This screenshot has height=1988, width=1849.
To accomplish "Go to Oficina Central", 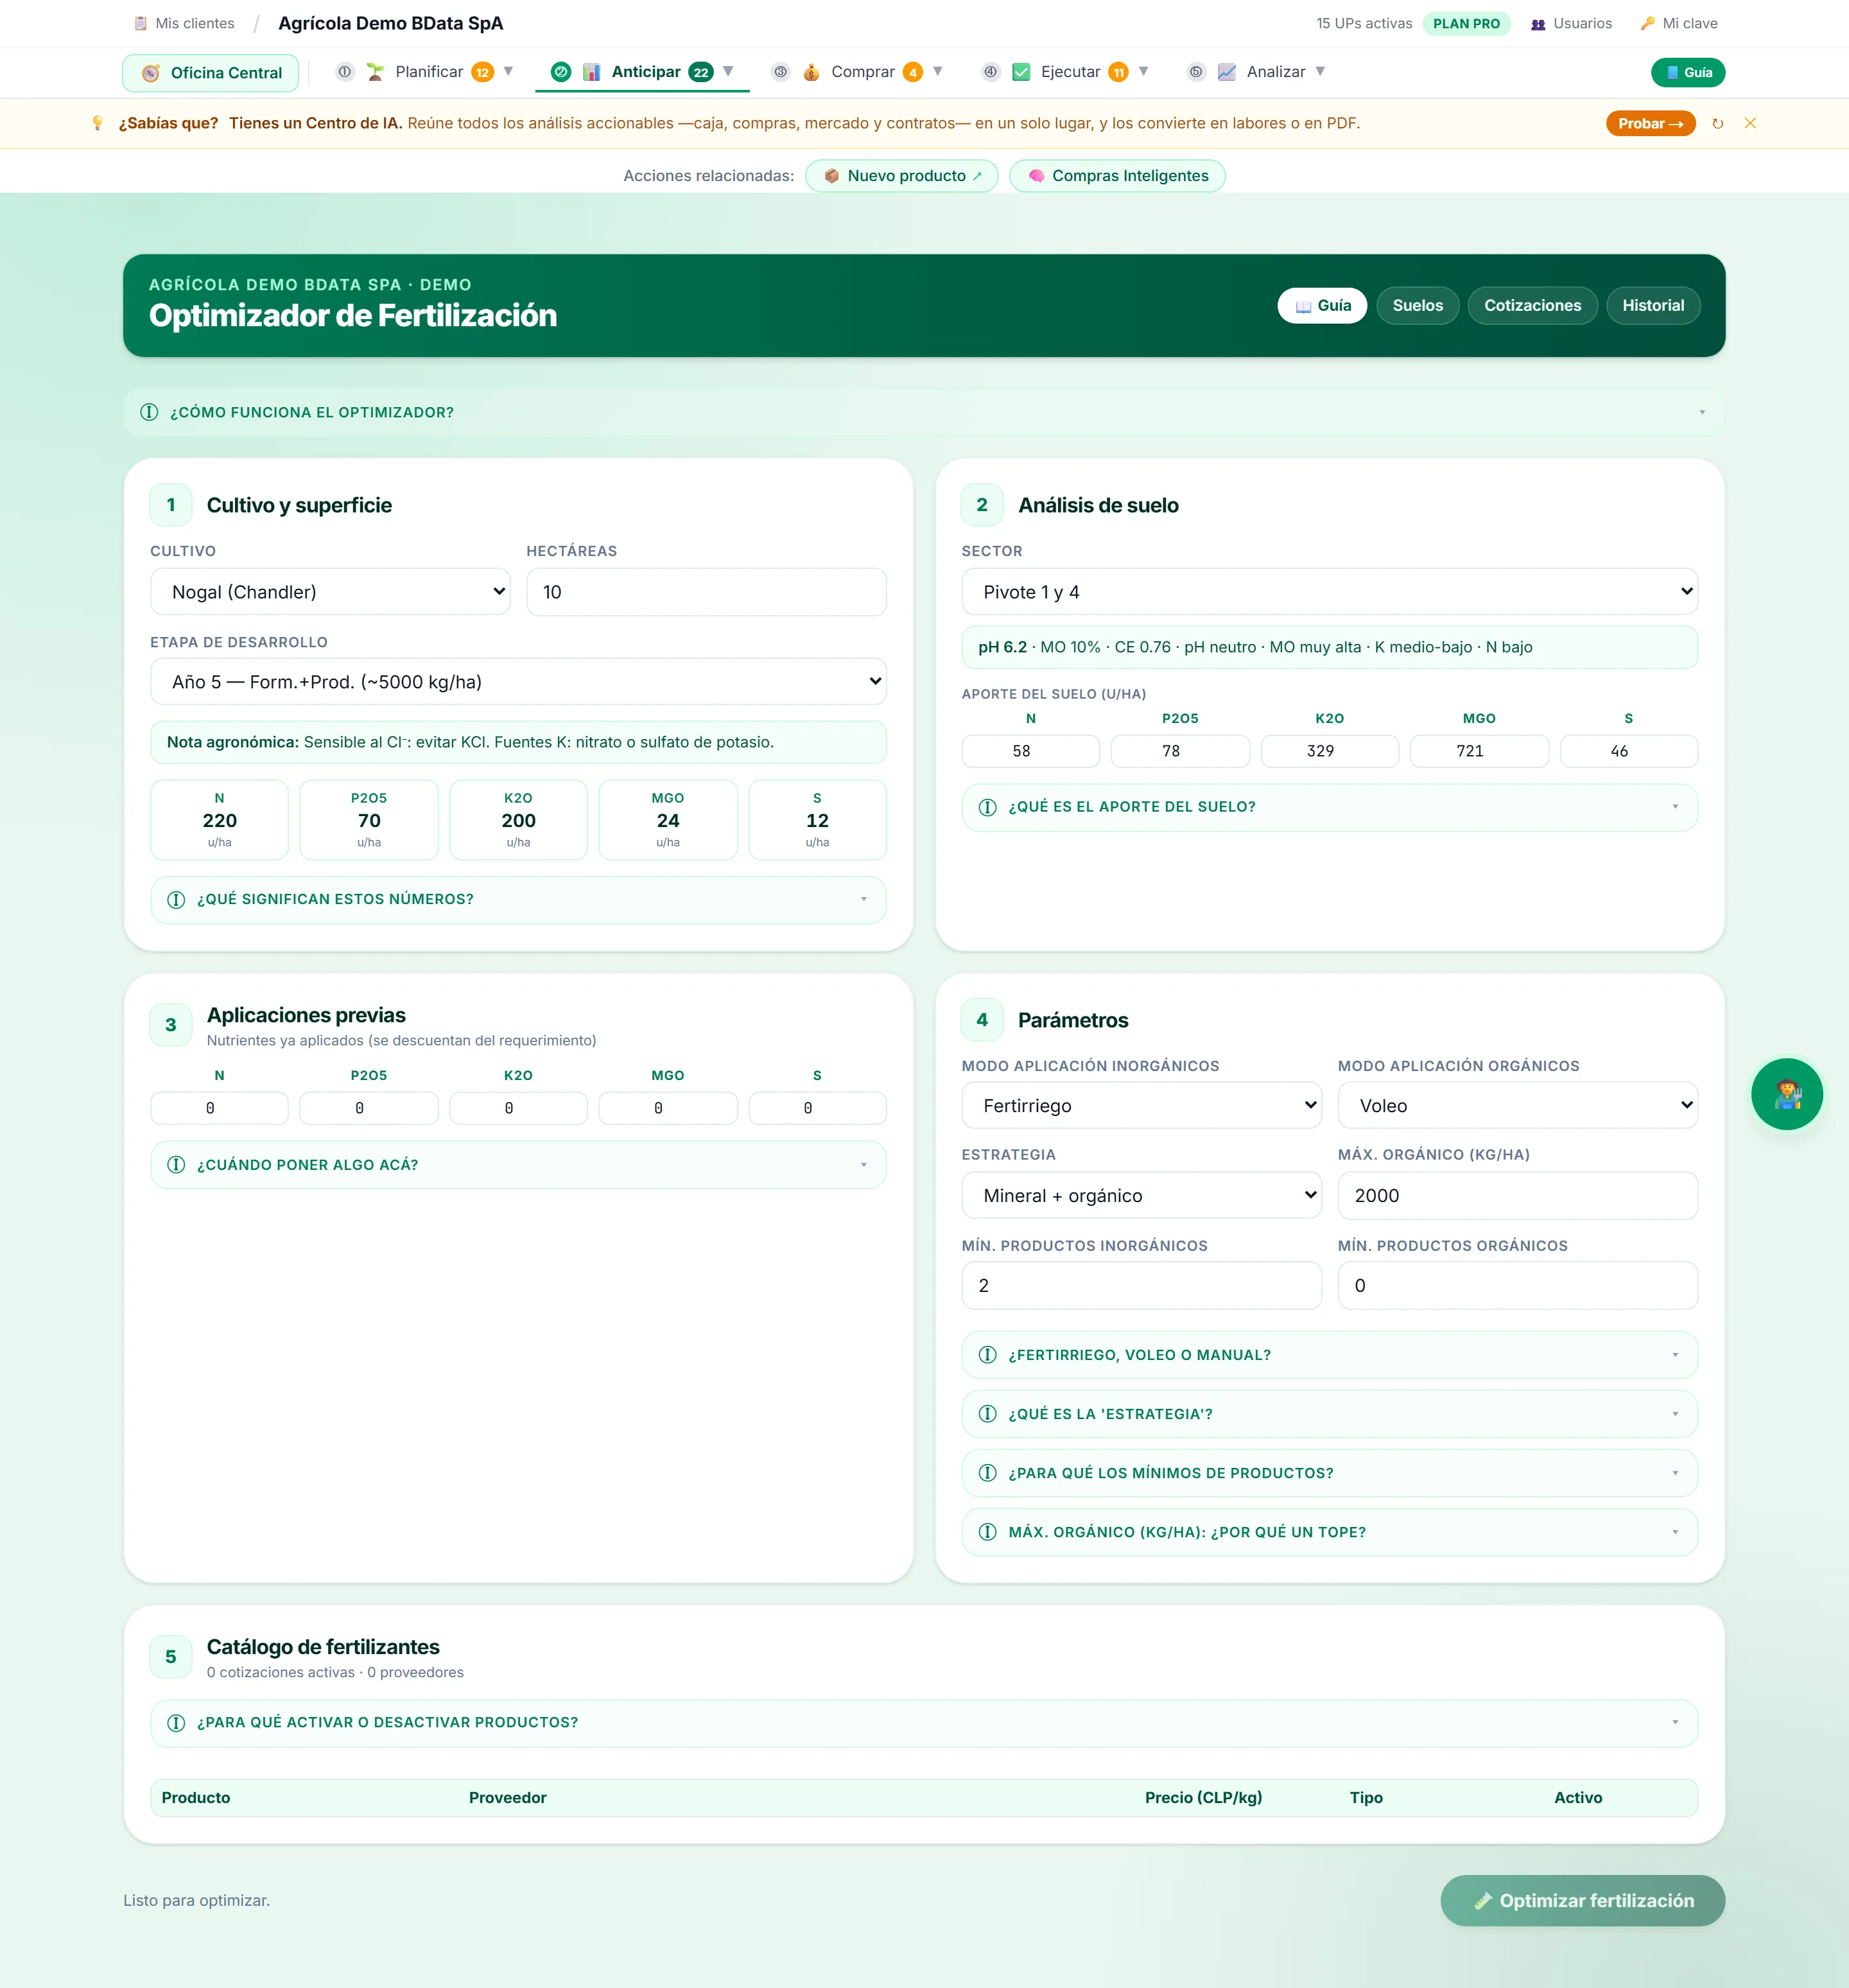I will pyautogui.click(x=210, y=73).
